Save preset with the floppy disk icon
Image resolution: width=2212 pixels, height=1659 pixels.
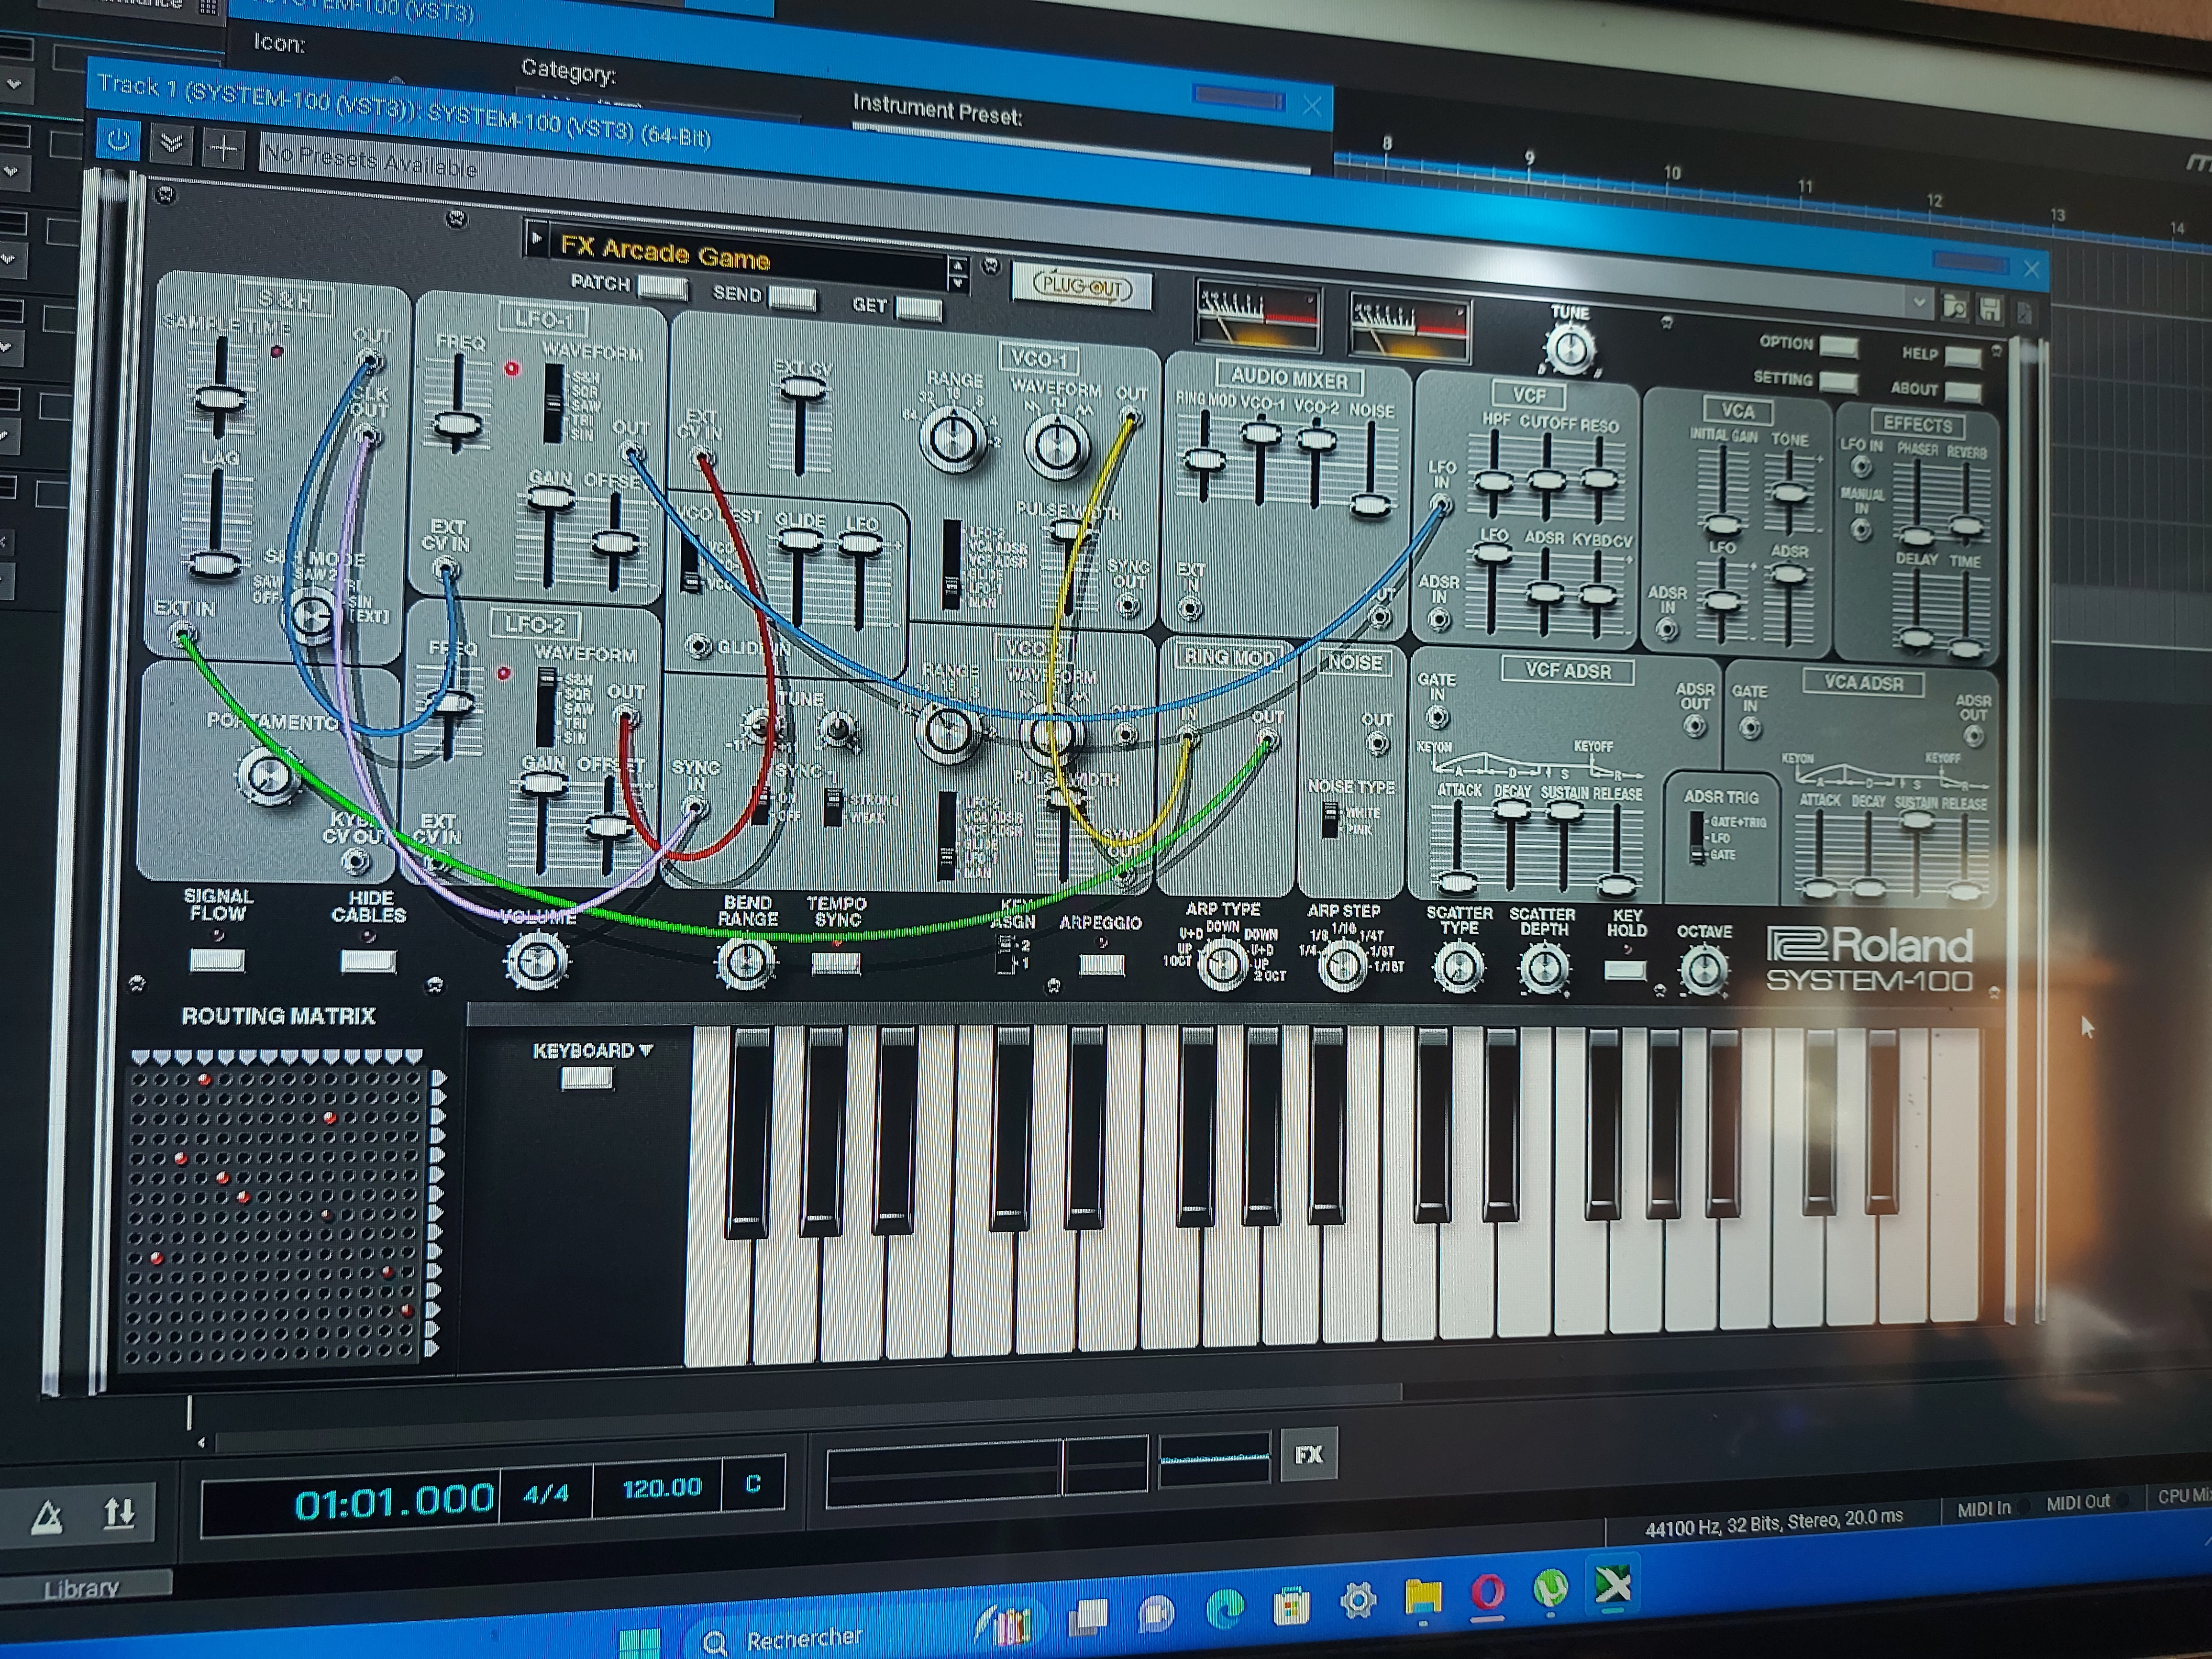(1990, 309)
